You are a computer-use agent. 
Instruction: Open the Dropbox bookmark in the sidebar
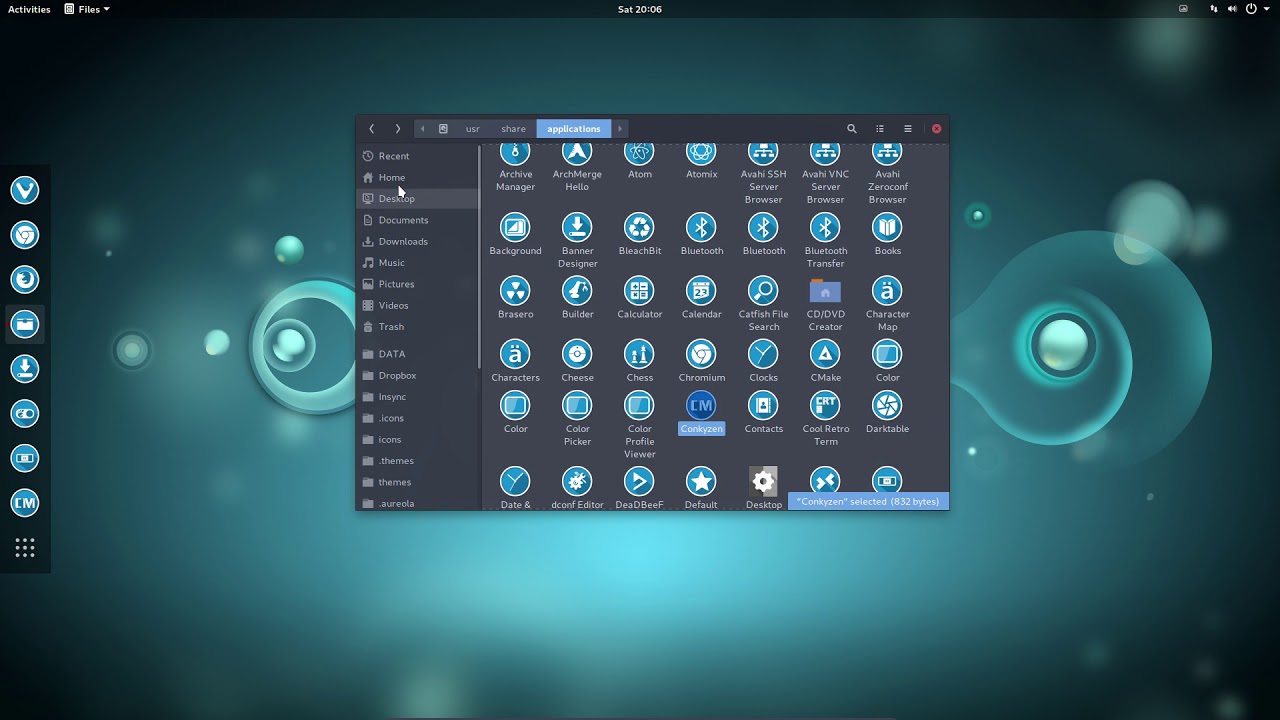[418, 376]
